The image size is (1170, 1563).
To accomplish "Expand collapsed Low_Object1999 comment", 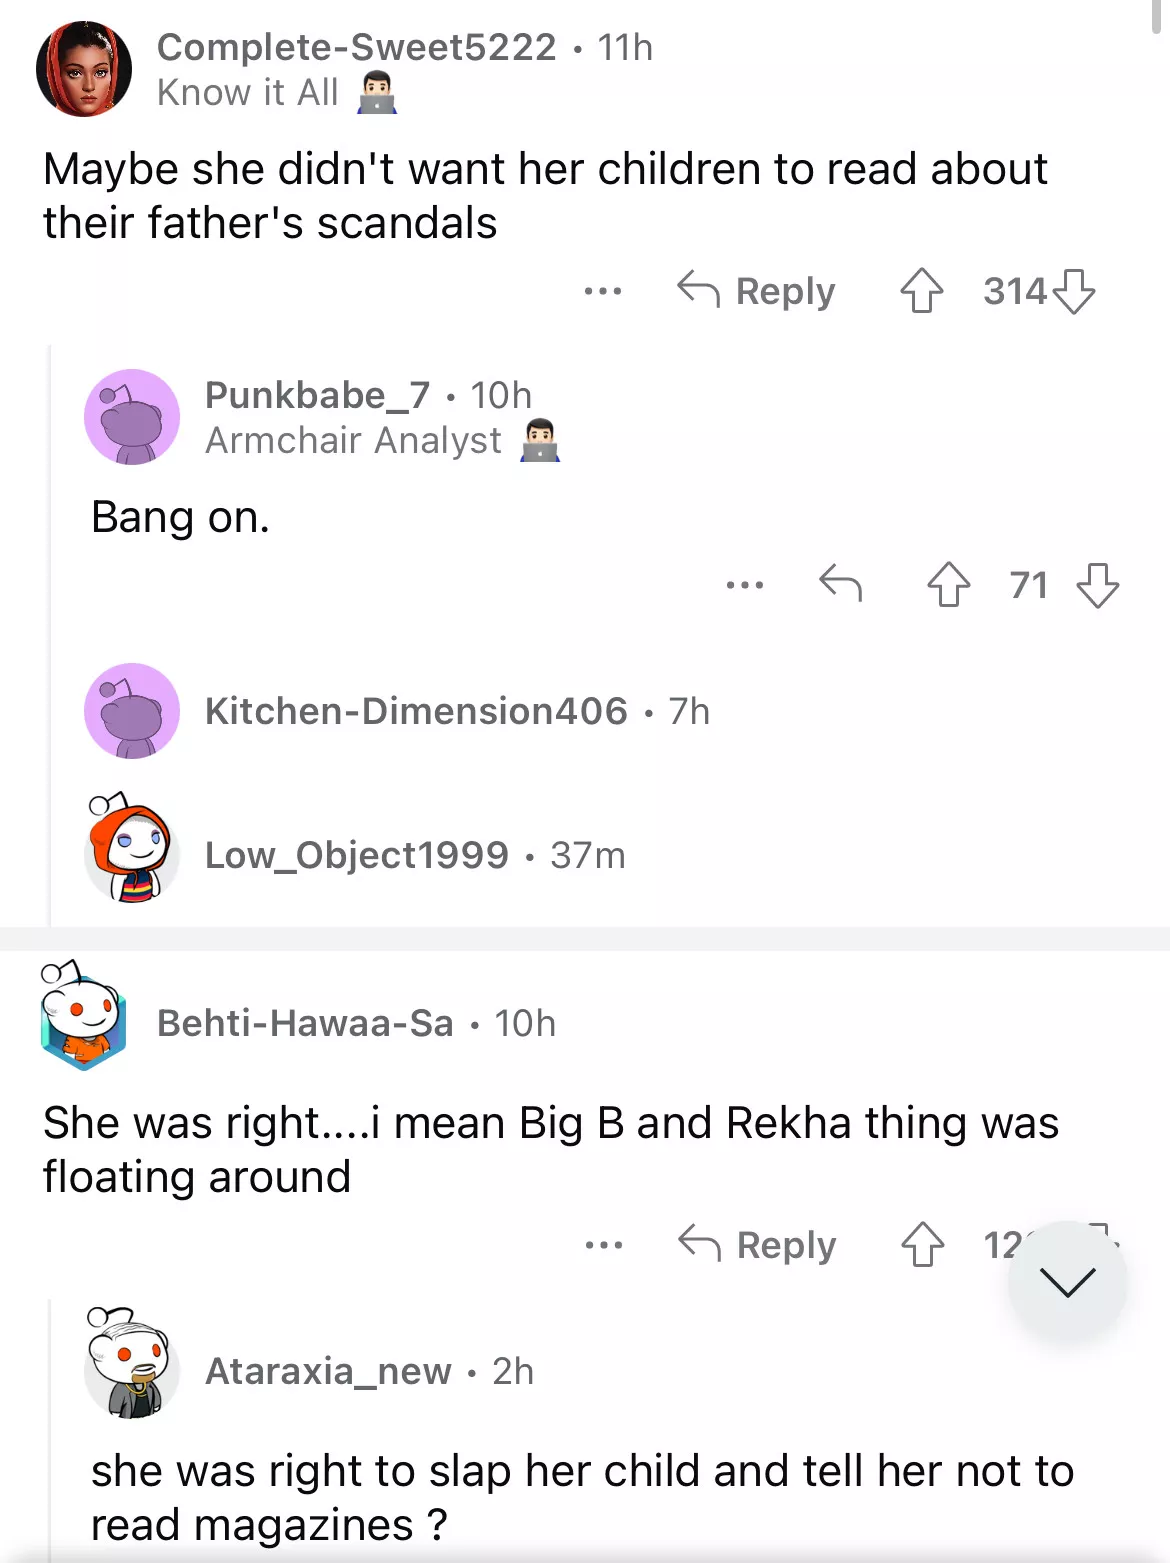I will 357,855.
